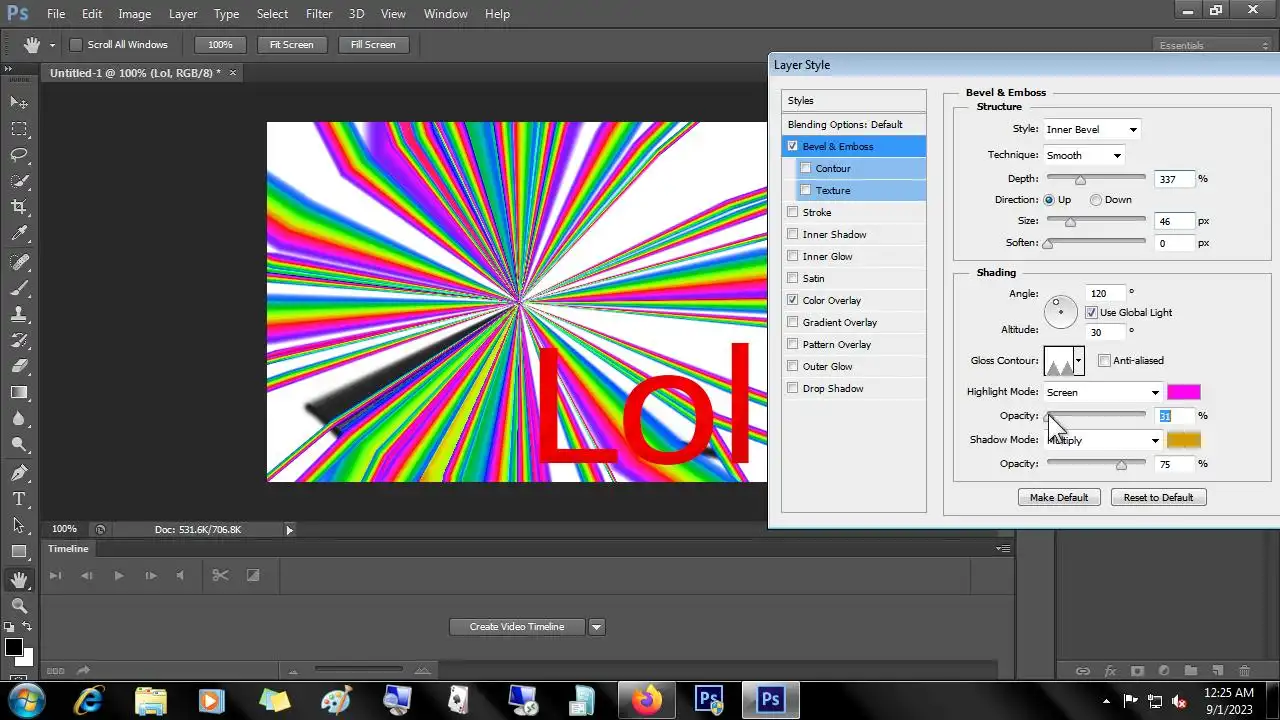Click the Timeline scissors split icon
The height and width of the screenshot is (720, 1280).
pos(220,575)
